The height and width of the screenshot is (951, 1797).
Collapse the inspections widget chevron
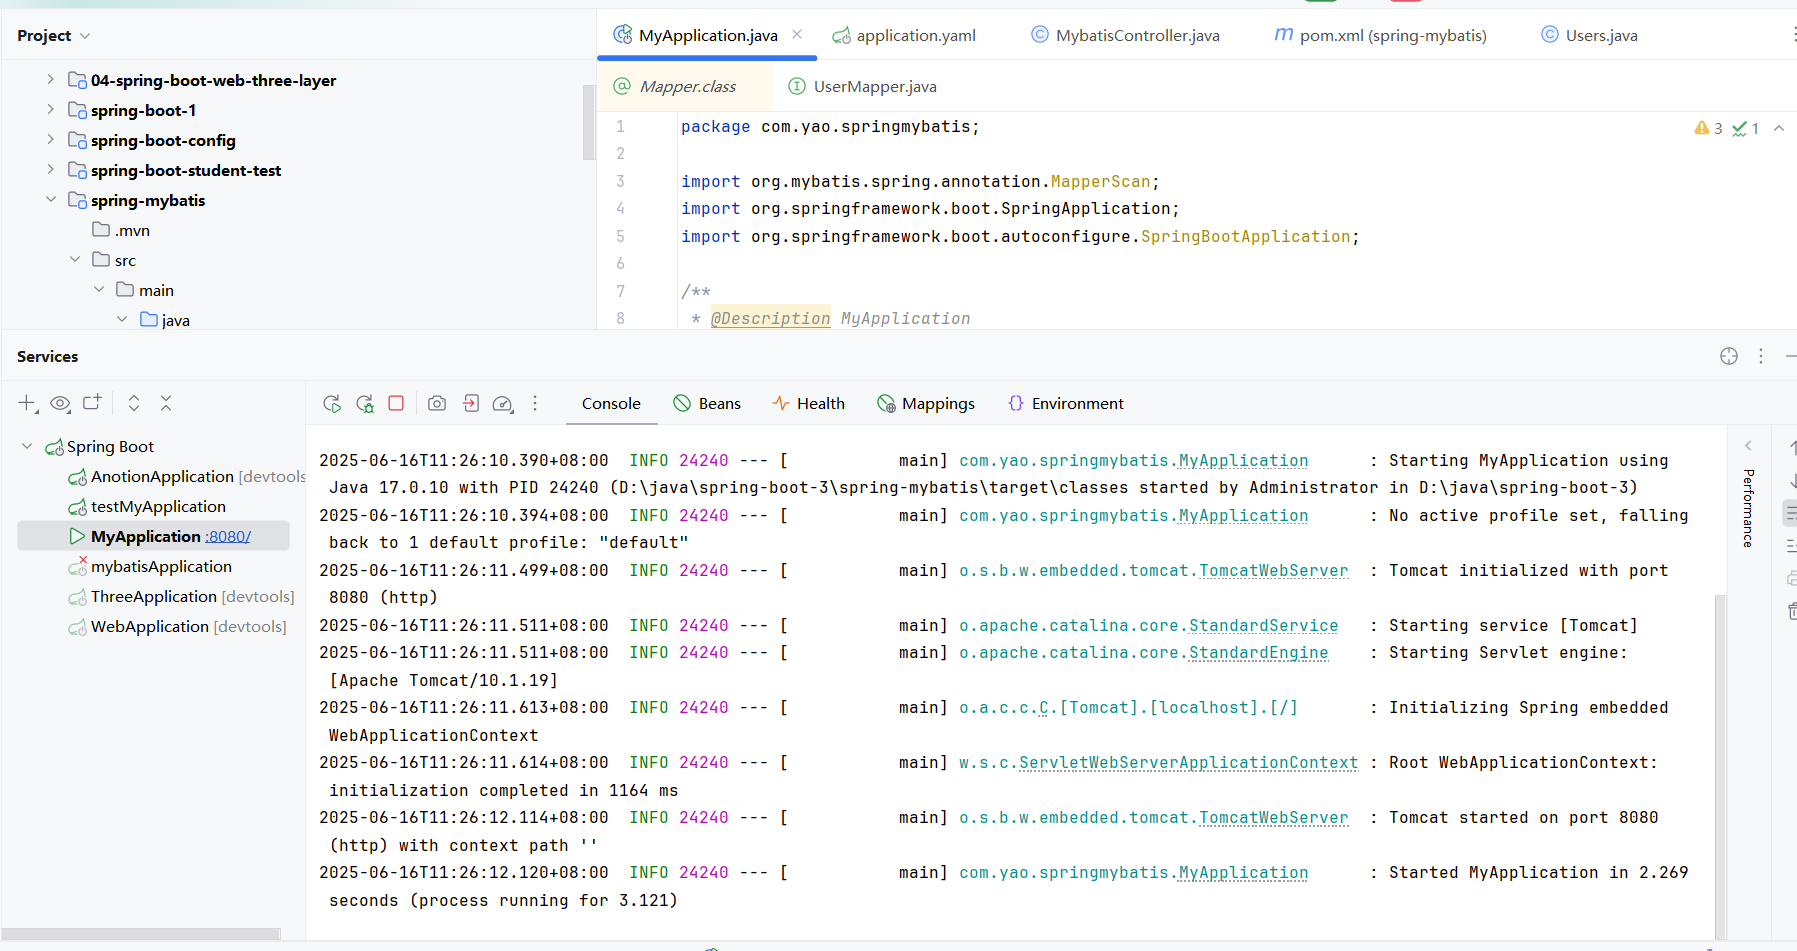pyautogui.click(x=1779, y=128)
